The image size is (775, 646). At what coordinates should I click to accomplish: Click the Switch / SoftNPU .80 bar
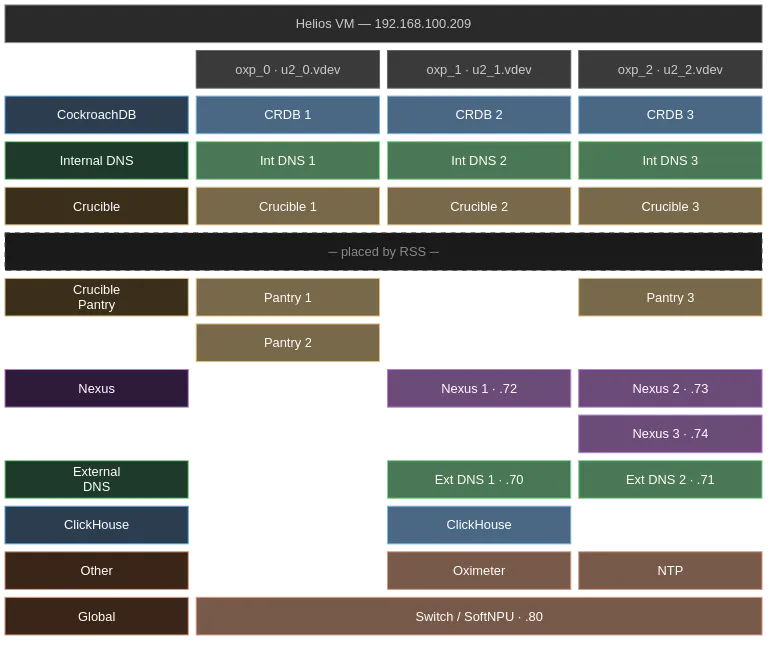[479, 617]
